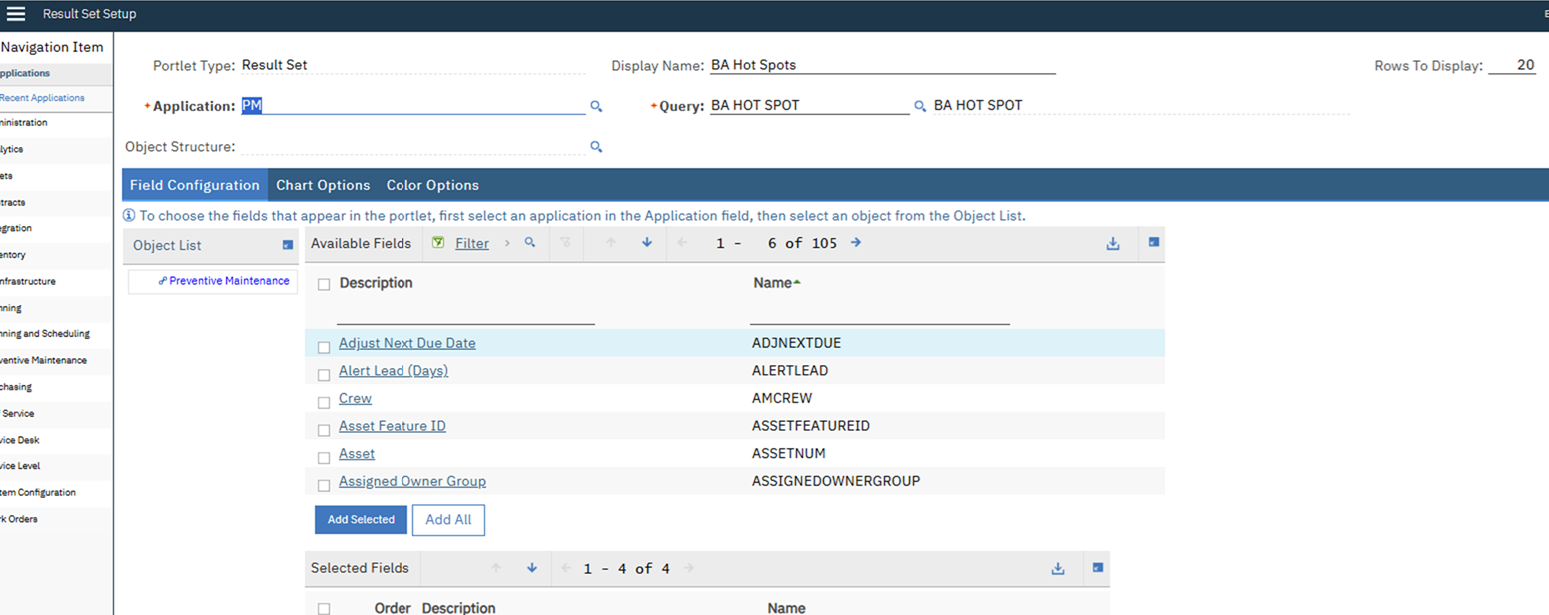
Task: Download the Available Fields table
Action: 1113,244
